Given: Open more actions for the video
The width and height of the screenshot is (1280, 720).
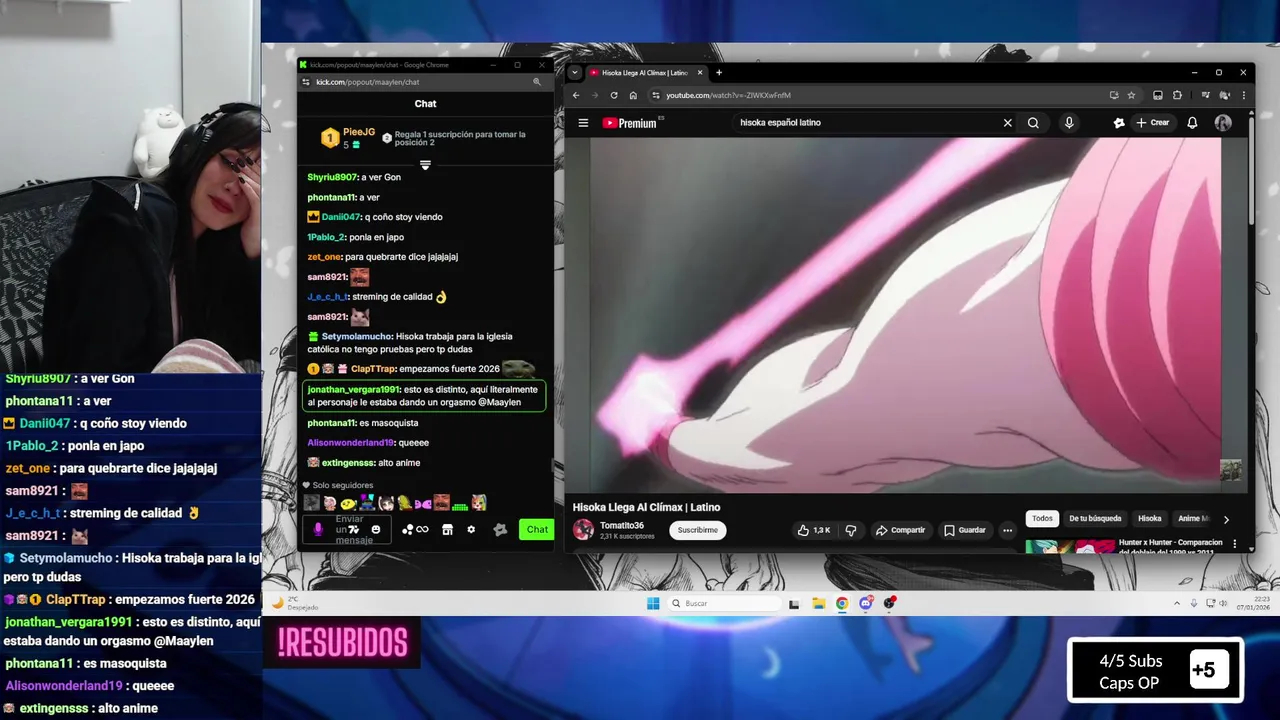Looking at the screenshot, I should point(1007,530).
